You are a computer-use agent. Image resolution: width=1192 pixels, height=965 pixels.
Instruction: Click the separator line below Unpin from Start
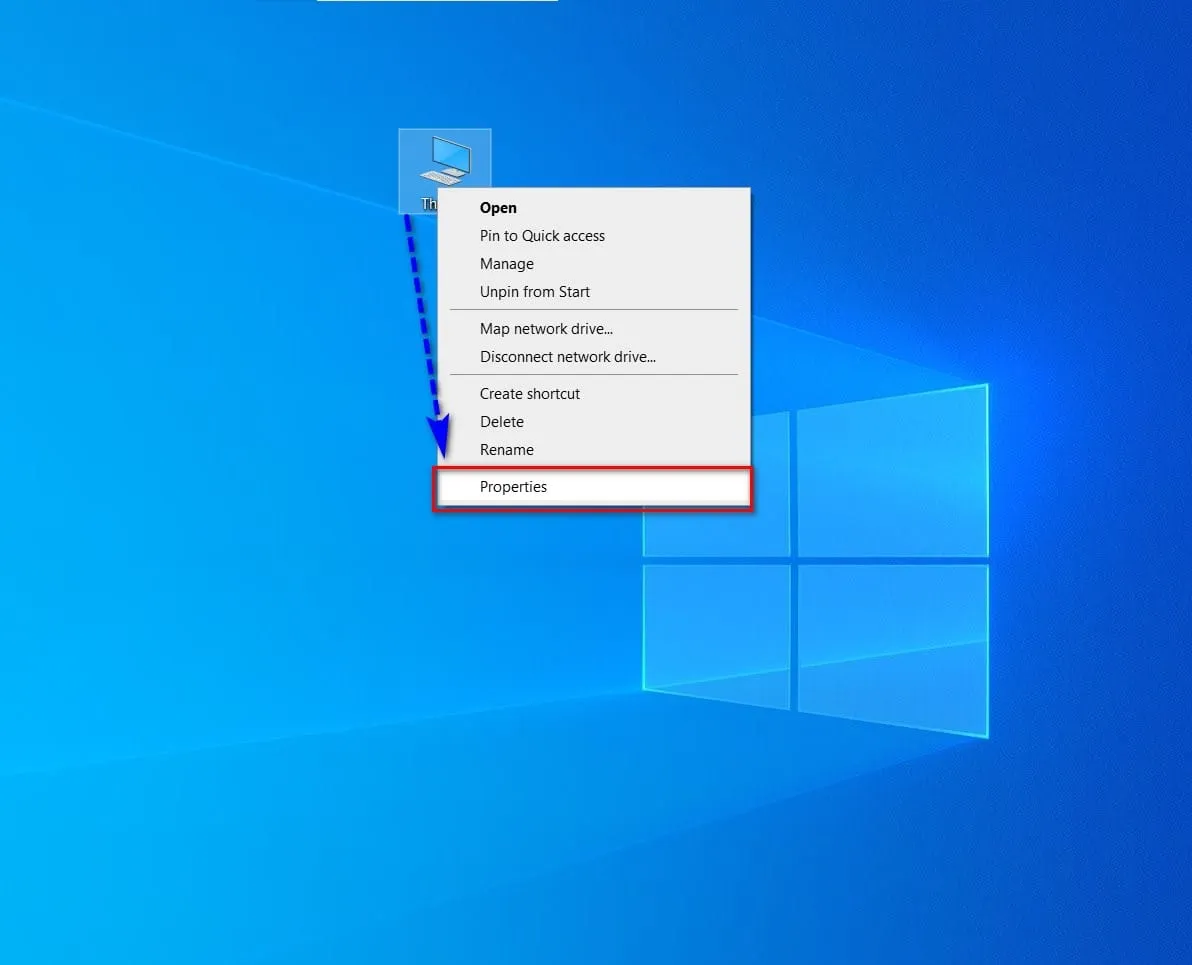pos(593,310)
